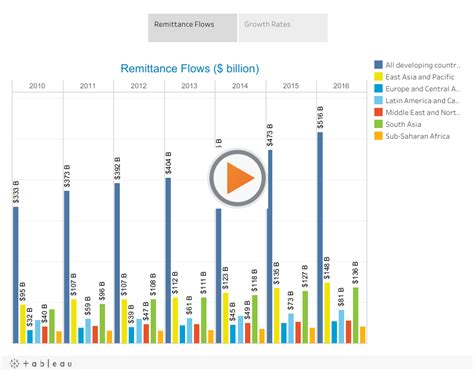
Task: Switch to the Remittance Flows tab
Action: (x=193, y=28)
